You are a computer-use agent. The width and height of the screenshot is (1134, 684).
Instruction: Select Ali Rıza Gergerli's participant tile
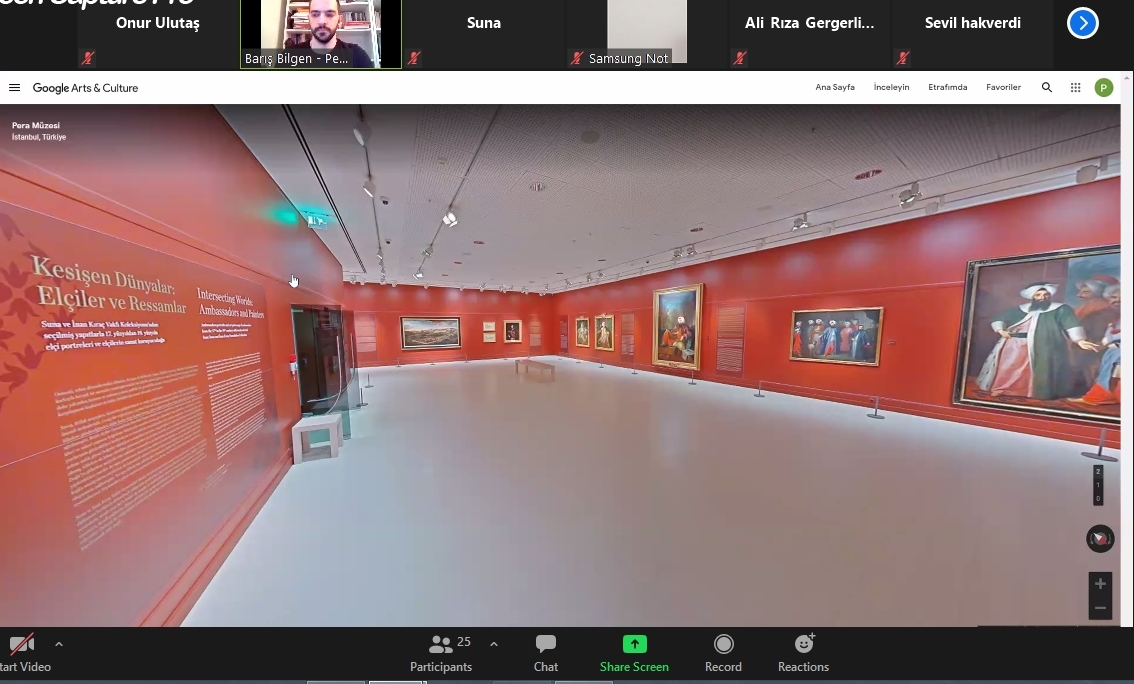(809, 34)
